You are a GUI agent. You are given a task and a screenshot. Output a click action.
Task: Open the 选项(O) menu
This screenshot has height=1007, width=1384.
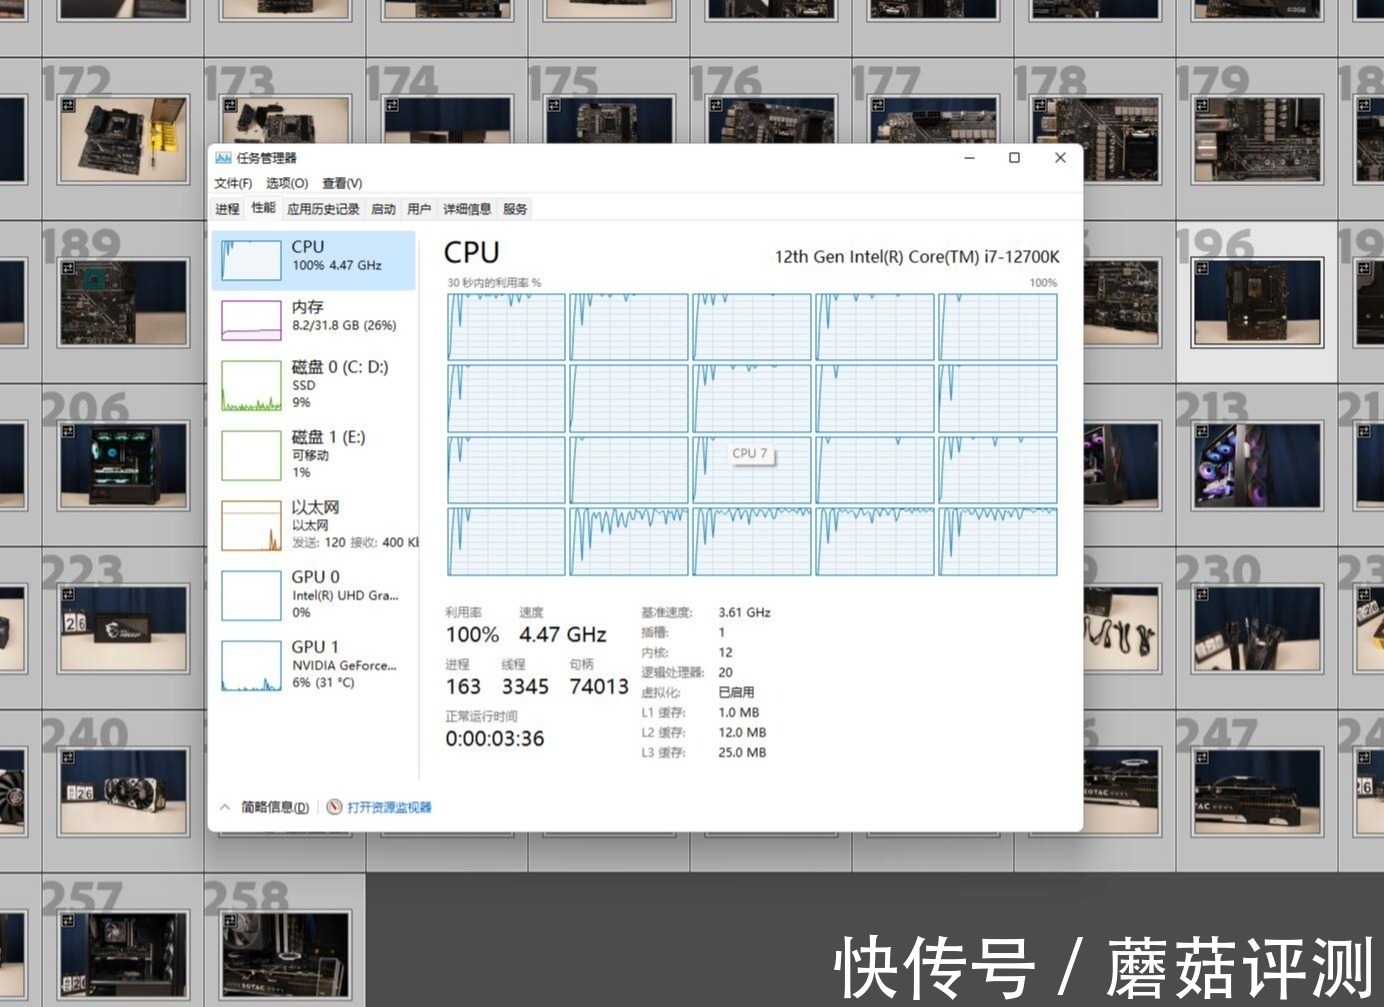point(287,183)
